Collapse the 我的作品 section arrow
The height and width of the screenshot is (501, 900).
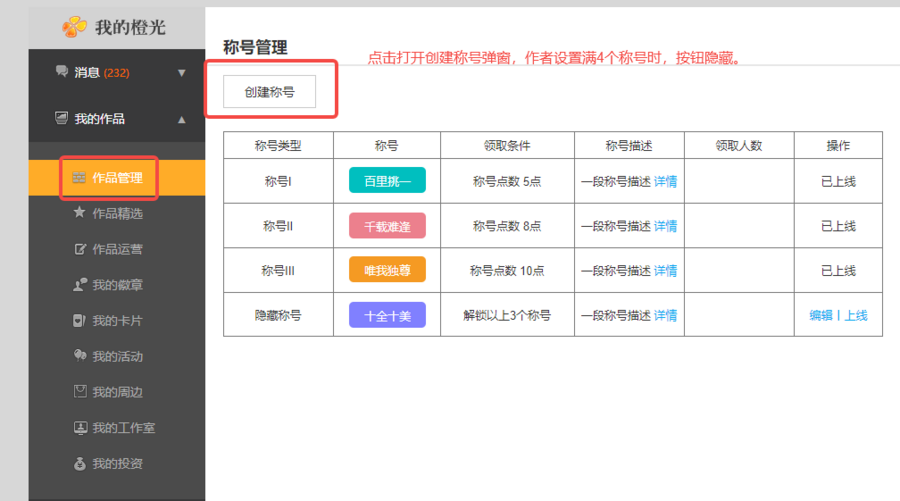pos(181,120)
